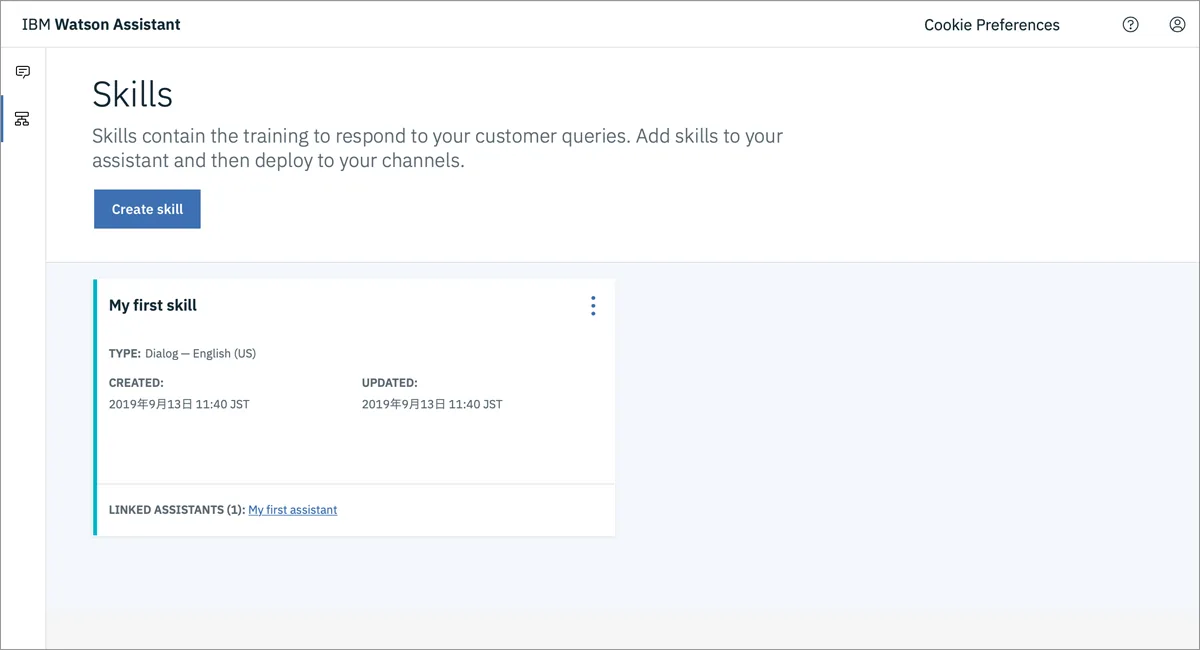This screenshot has height=650, width=1200.
Task: Open My first skill options menu
Action: pos(593,306)
